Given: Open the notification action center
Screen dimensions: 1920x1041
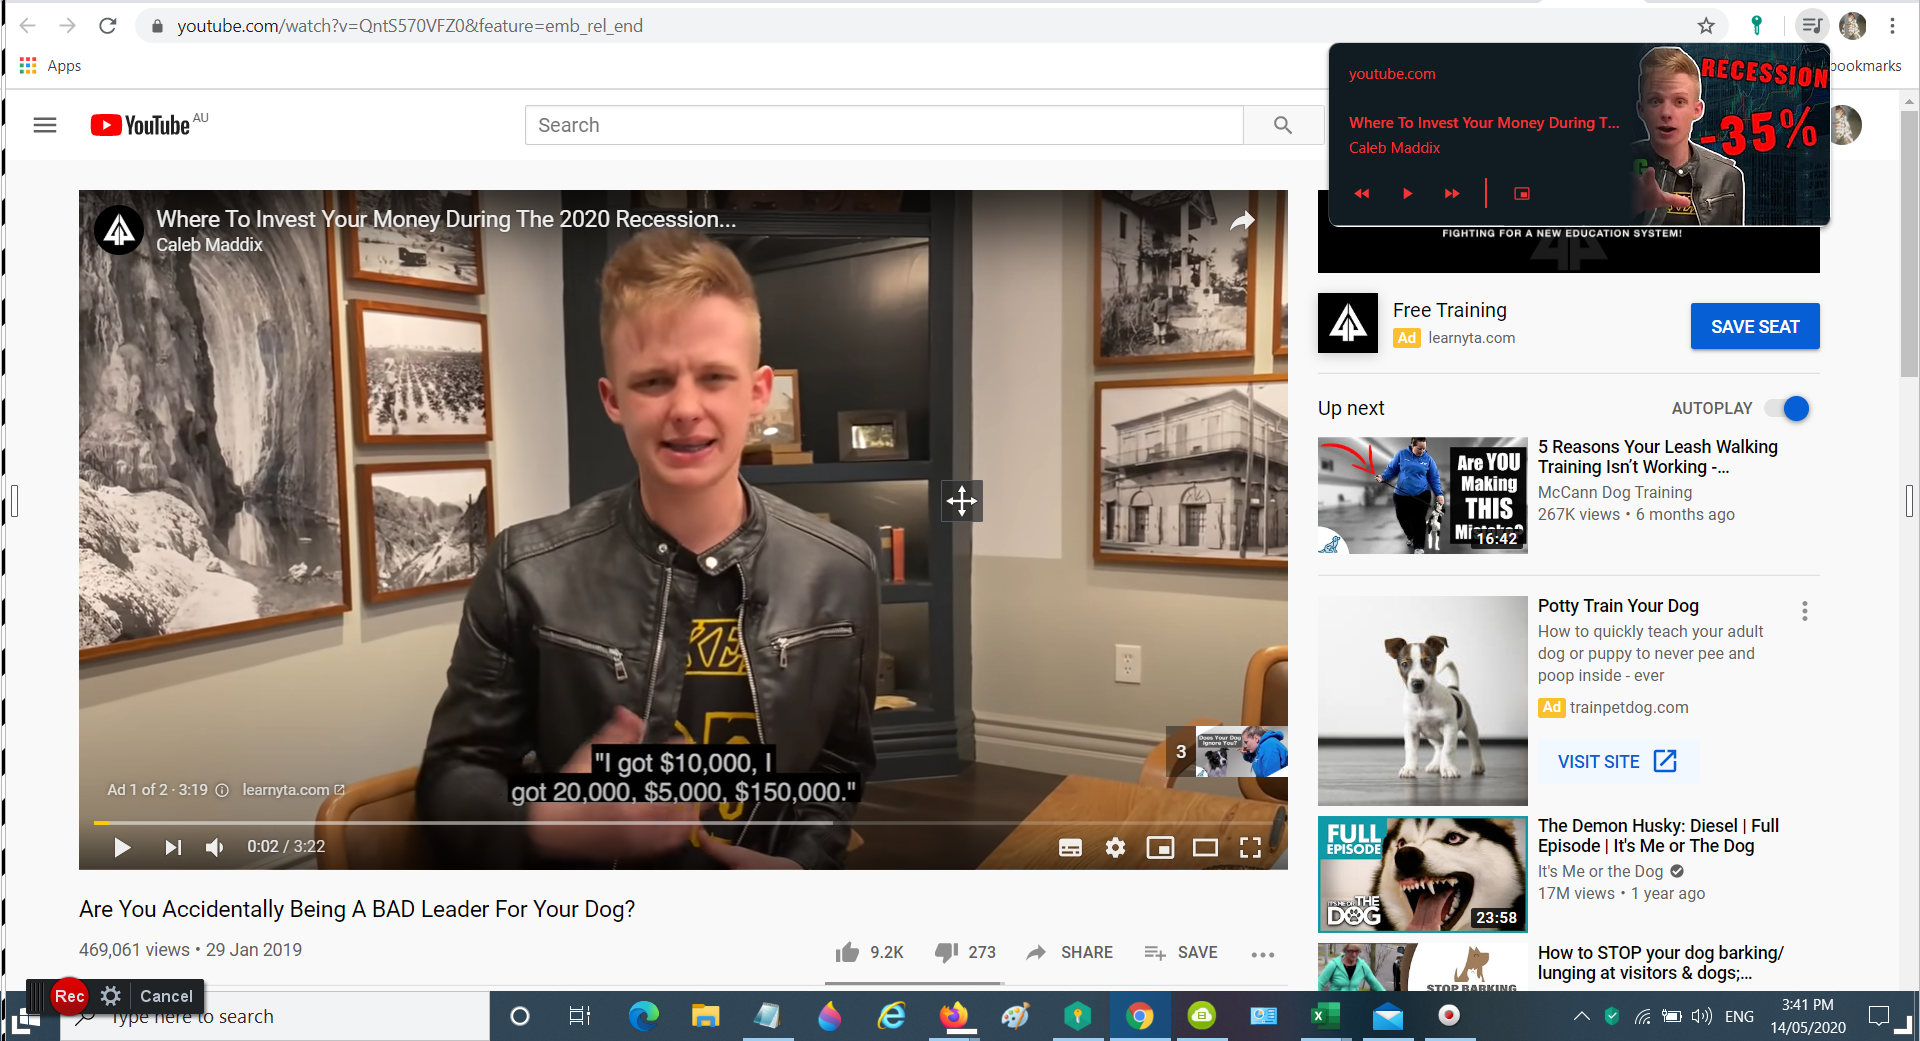Looking at the screenshot, I should click(1879, 1016).
